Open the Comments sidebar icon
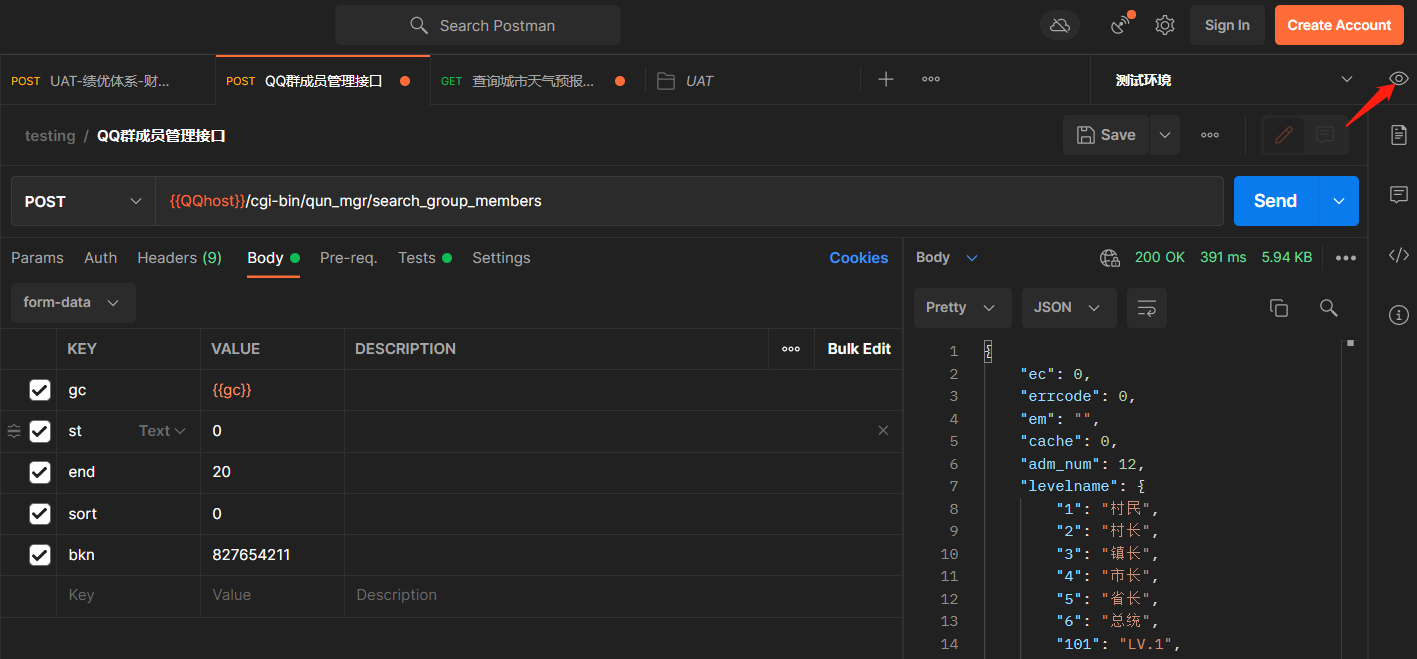The height and width of the screenshot is (659, 1417). point(1399,195)
